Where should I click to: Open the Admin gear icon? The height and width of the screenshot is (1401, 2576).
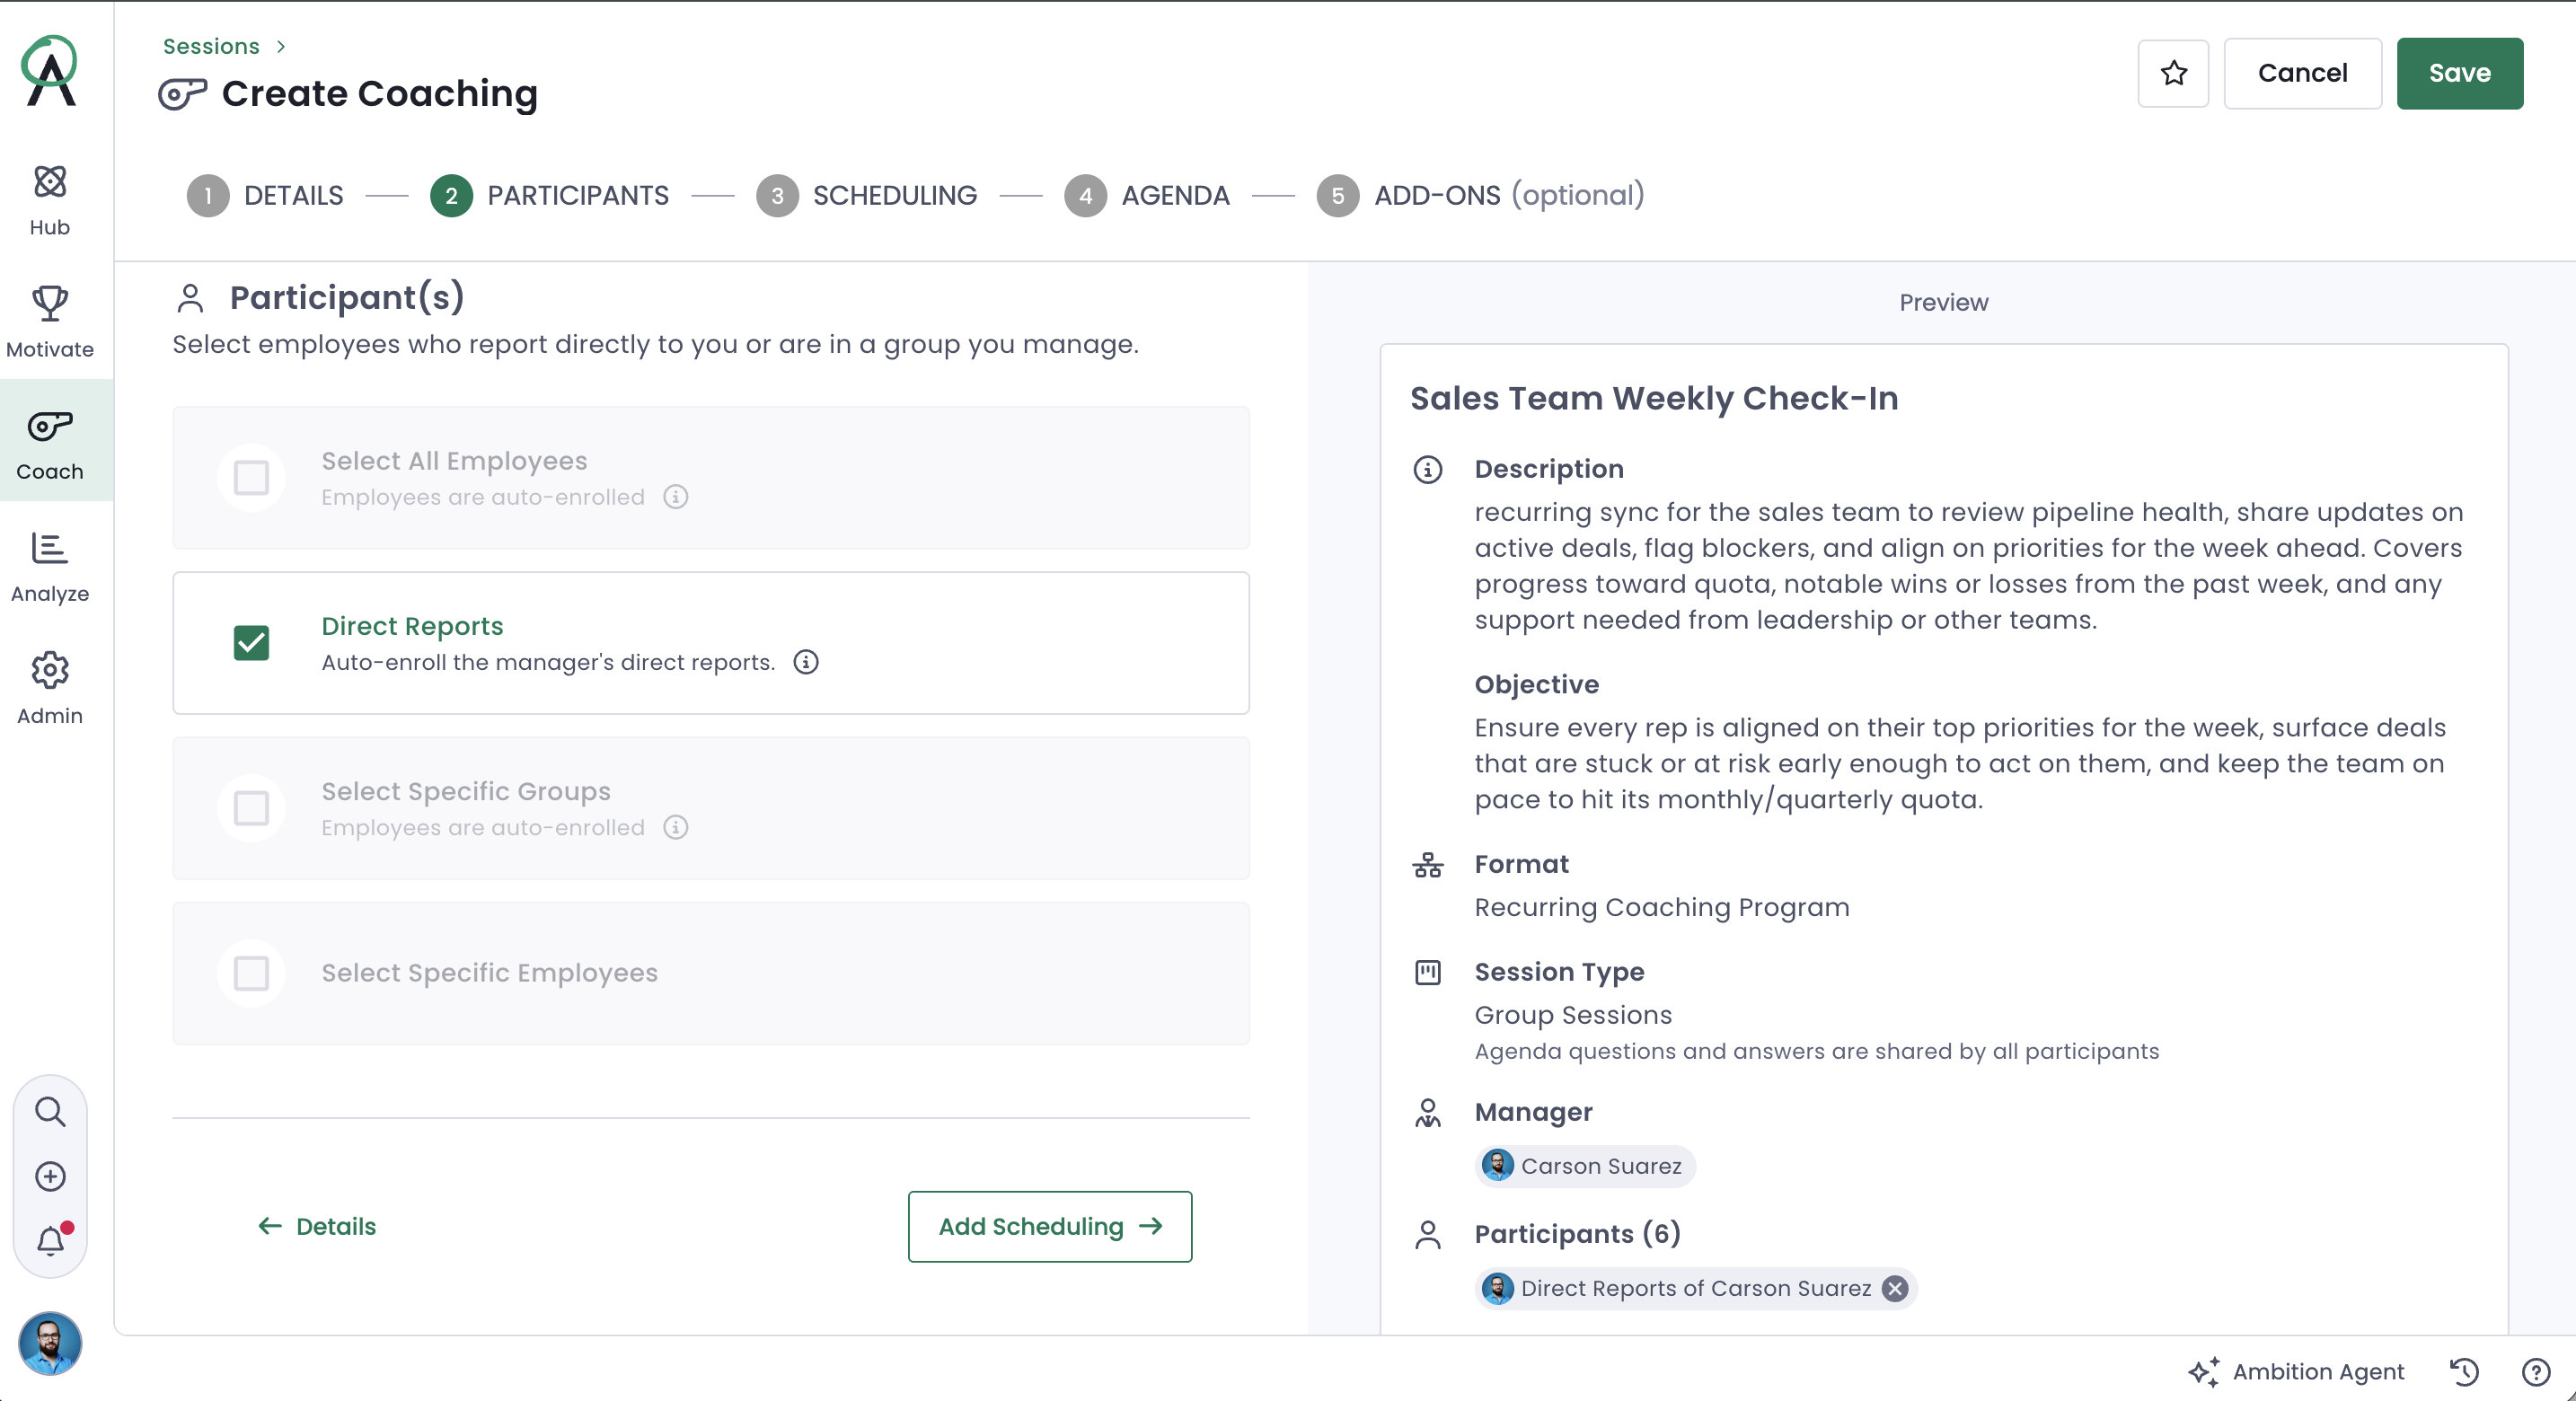pyautogui.click(x=50, y=670)
